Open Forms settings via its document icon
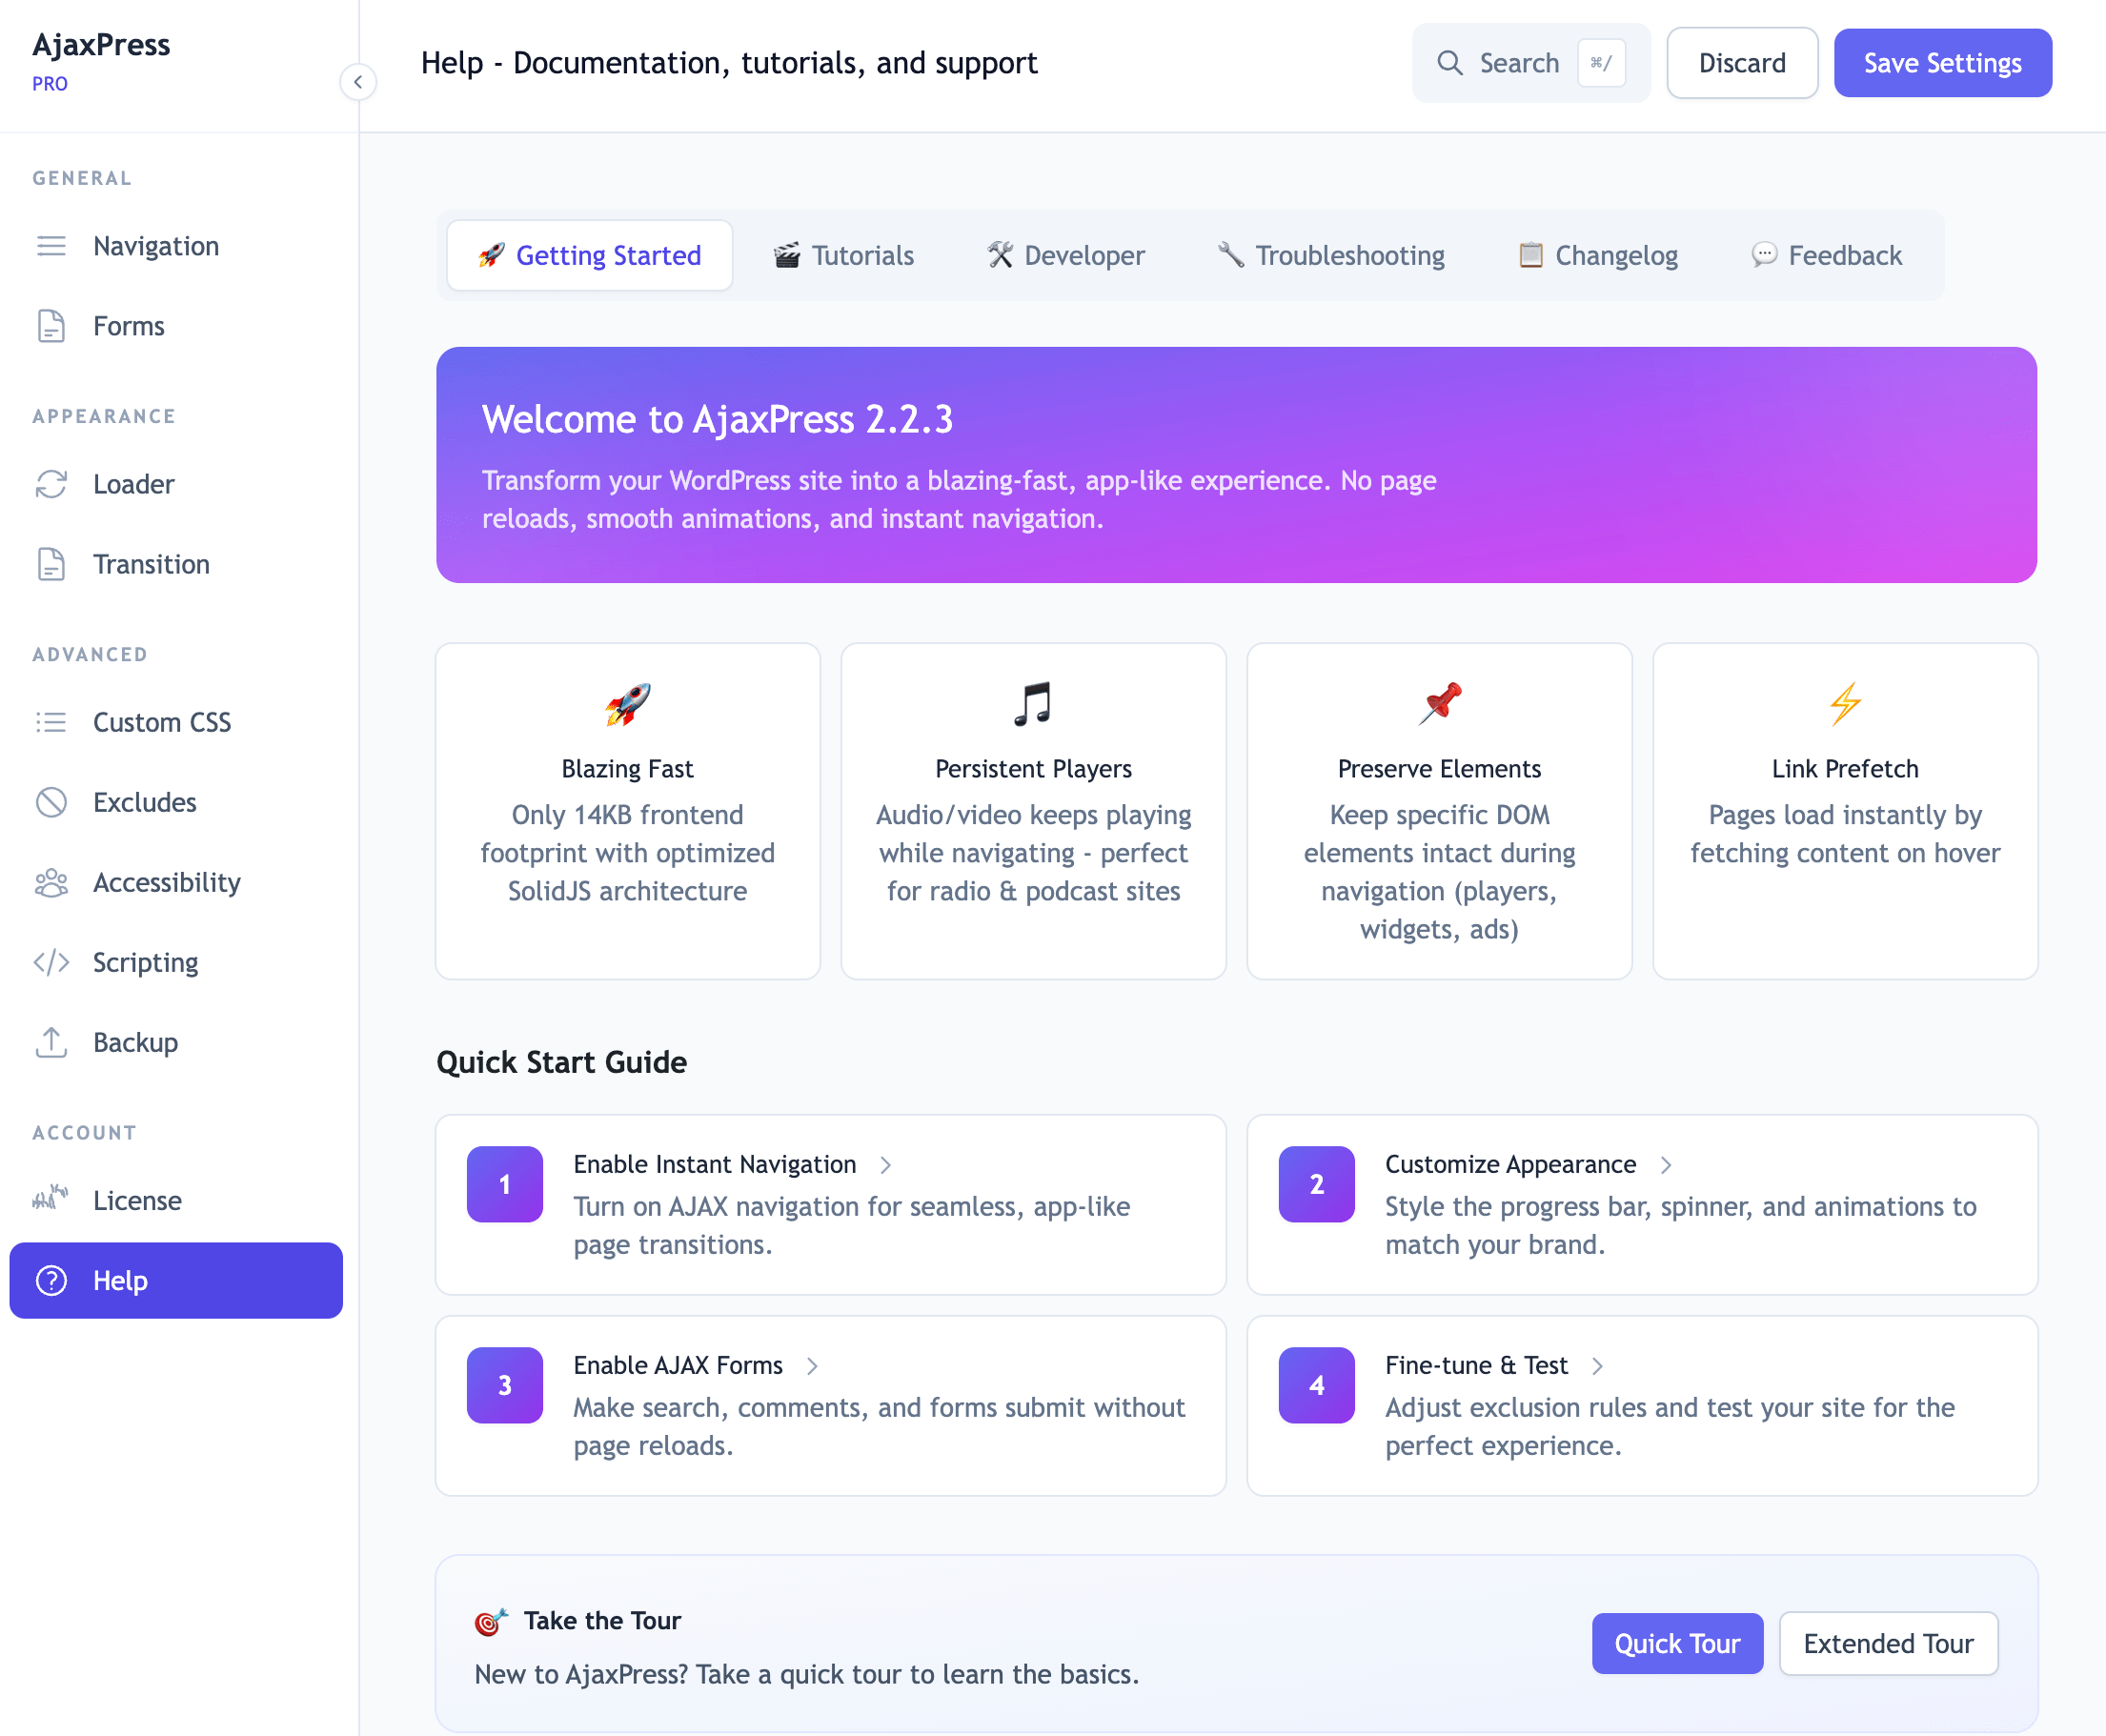Viewport: 2106px width, 1736px height. point(51,325)
